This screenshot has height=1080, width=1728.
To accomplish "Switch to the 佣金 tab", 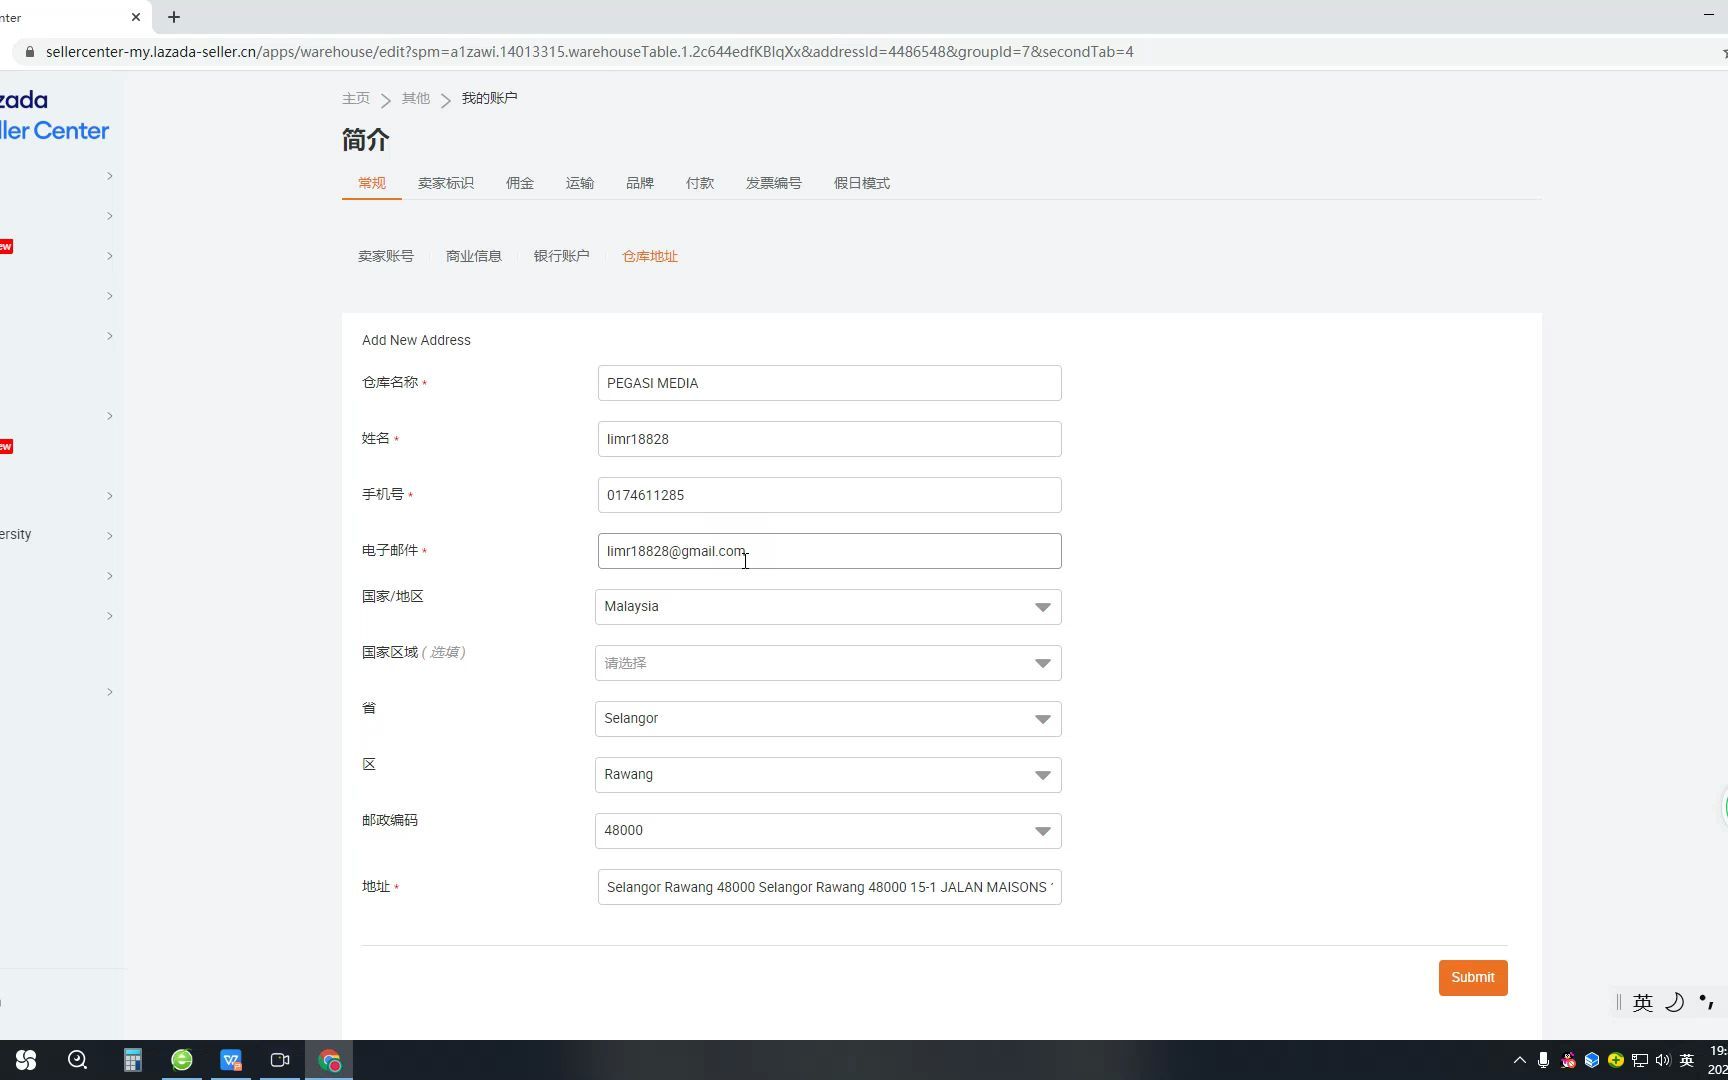I will 520,183.
